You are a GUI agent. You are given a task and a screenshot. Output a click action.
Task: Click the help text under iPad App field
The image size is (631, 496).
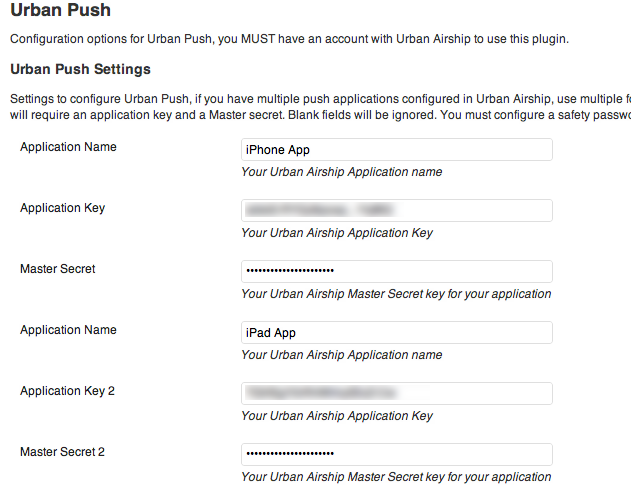(342, 355)
